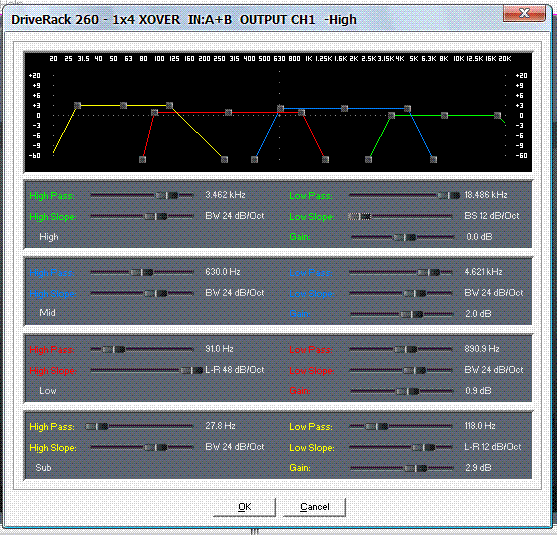The image size is (557, 535).
Task: Select the red Low slope node at -60 near 1.25K
Action: point(325,160)
